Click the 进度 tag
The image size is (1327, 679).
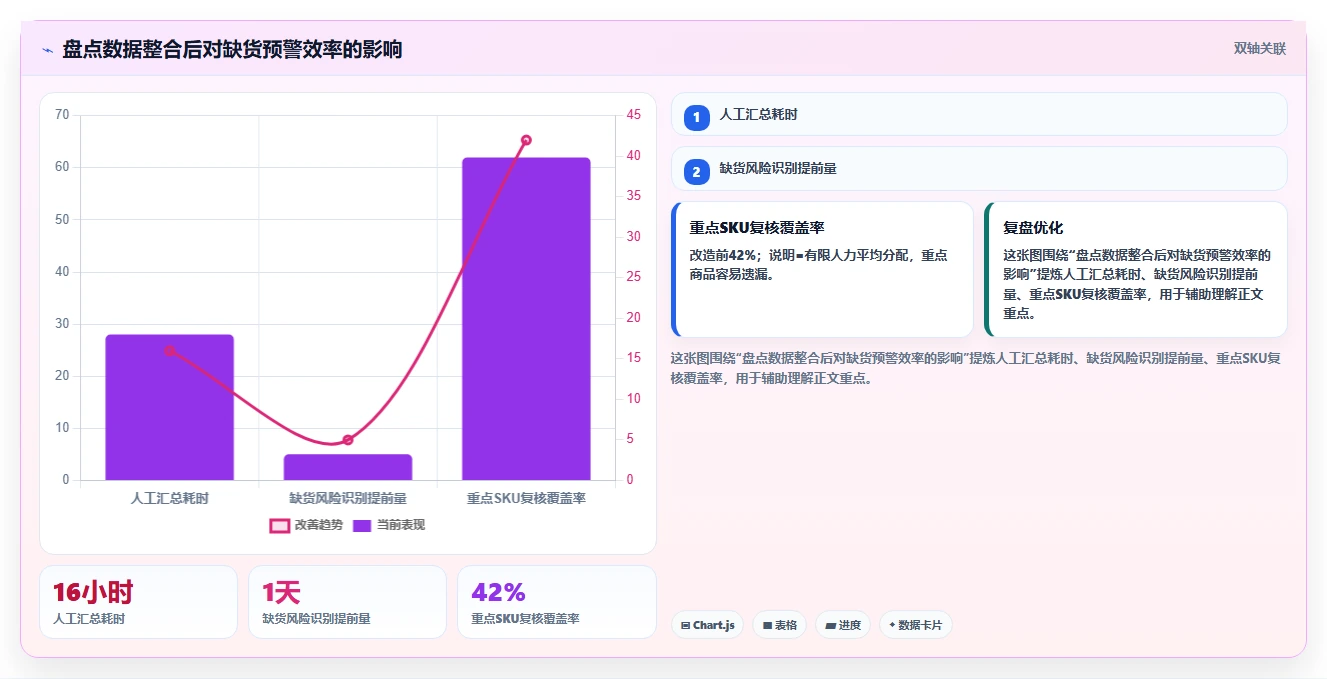(x=843, y=625)
